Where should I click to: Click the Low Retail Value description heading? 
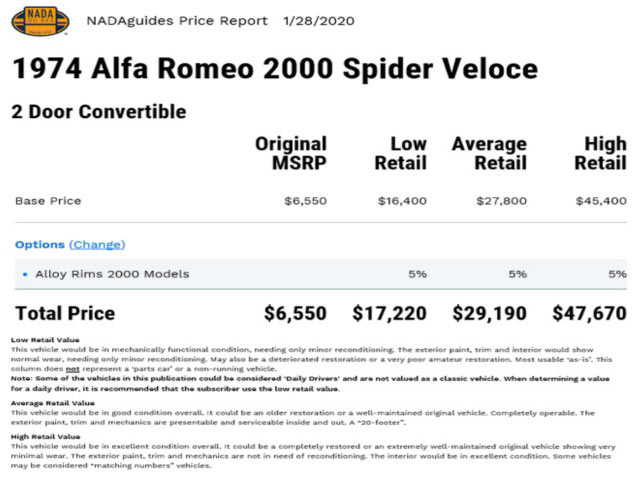click(x=45, y=340)
